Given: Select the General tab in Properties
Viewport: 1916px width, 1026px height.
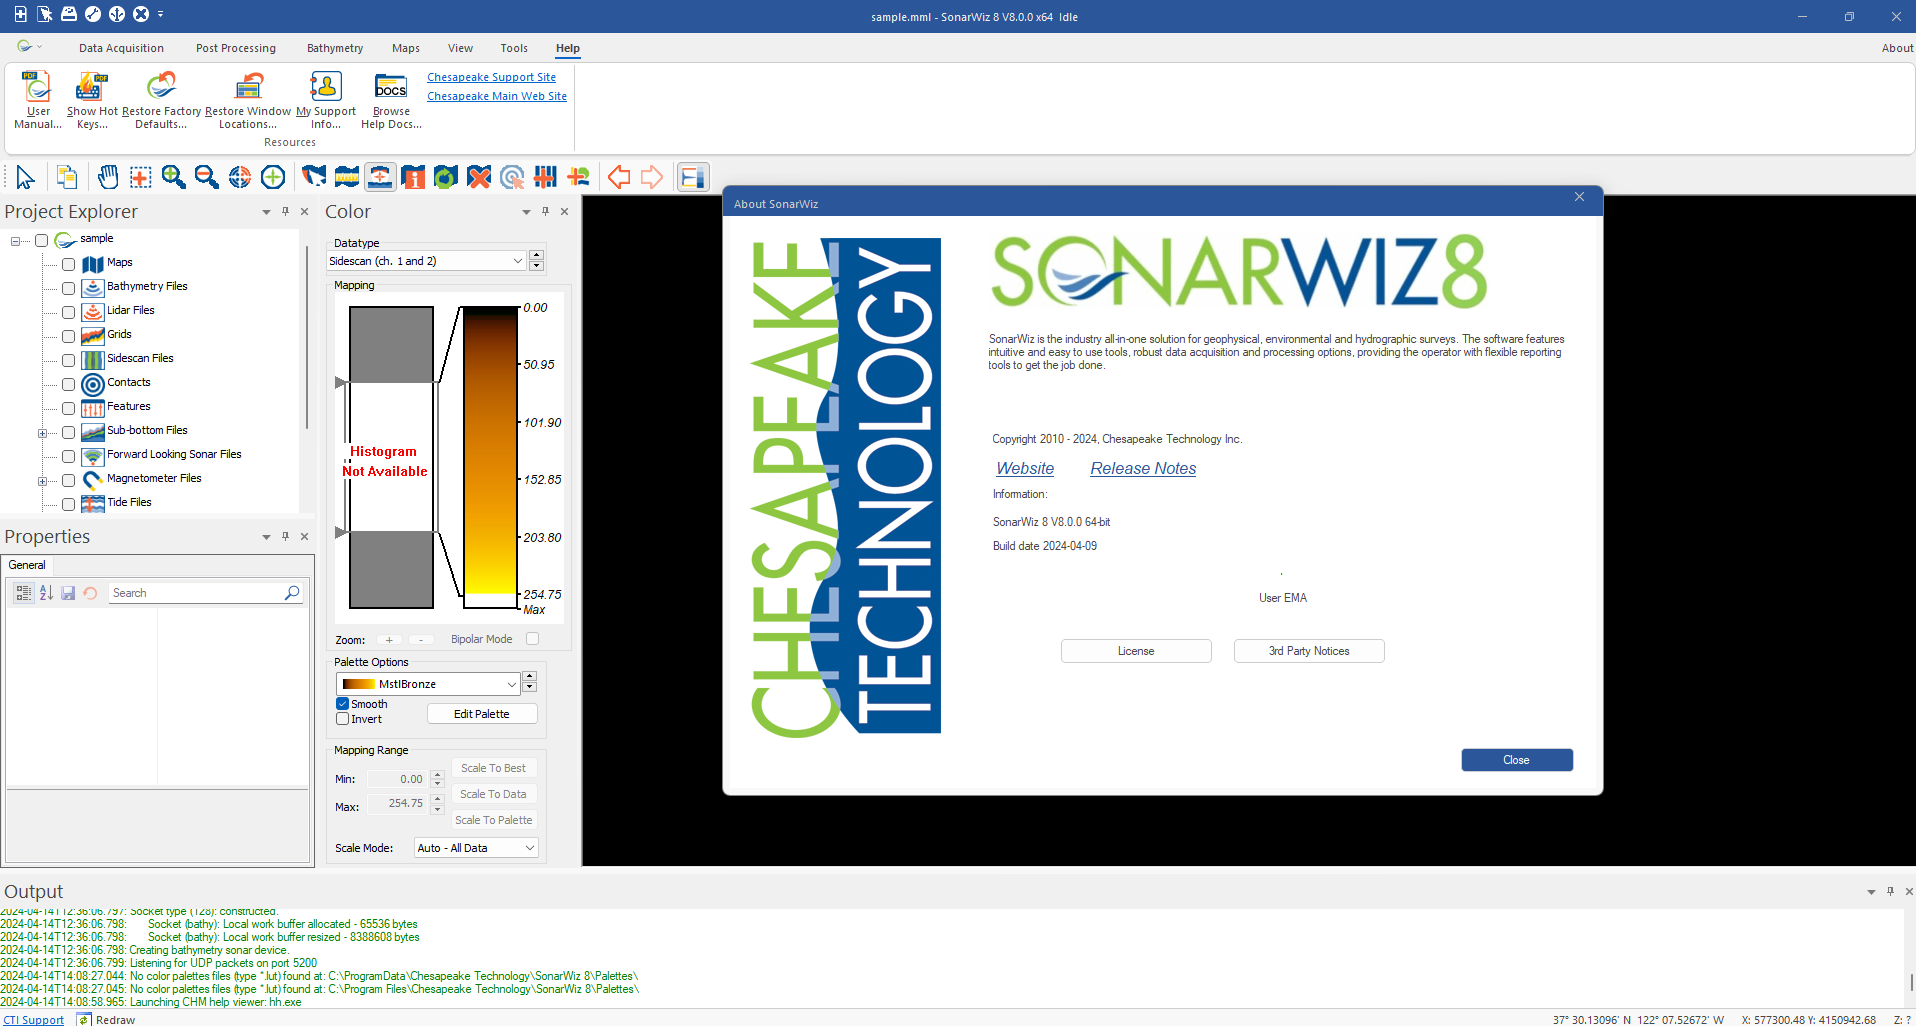Looking at the screenshot, I should 27,565.
